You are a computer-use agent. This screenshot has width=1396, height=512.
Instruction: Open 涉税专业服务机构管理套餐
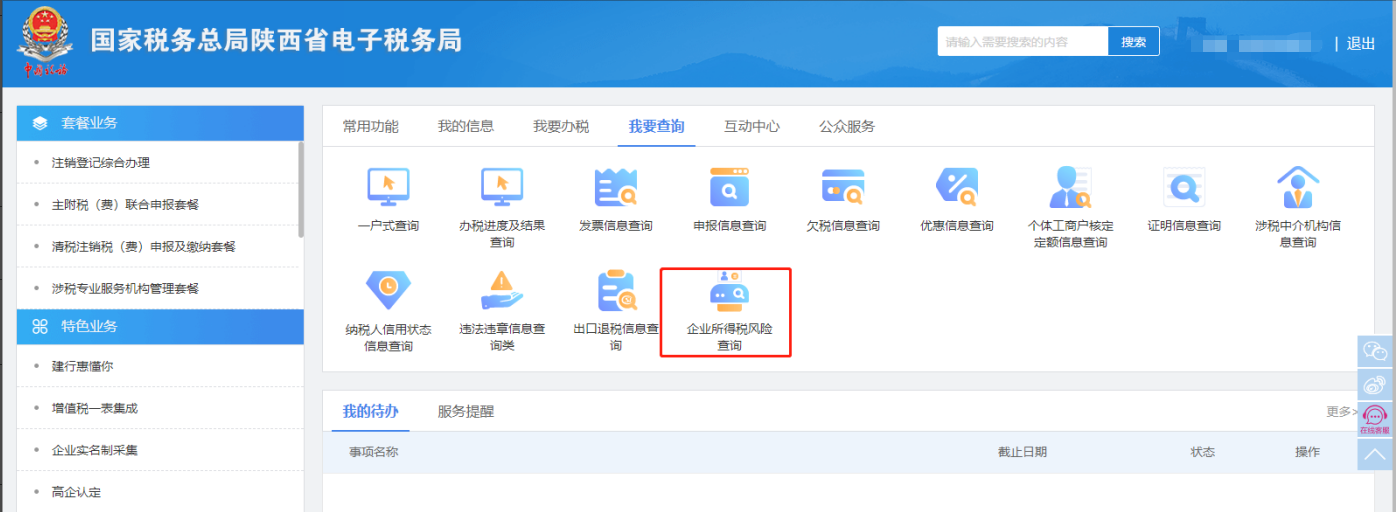point(125,288)
